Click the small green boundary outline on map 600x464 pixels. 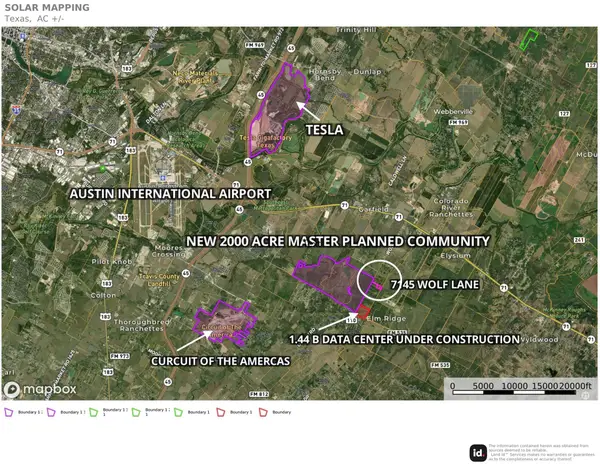pos(529,38)
